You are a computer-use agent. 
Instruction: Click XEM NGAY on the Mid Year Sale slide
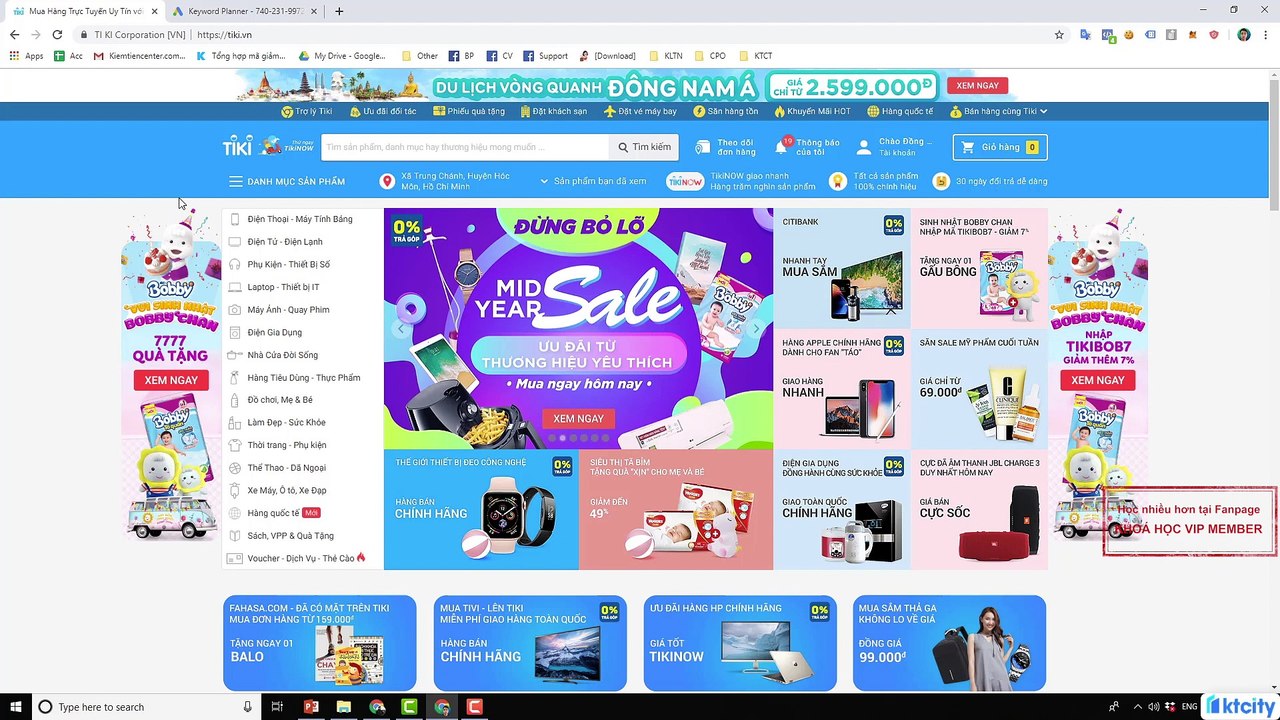578,419
